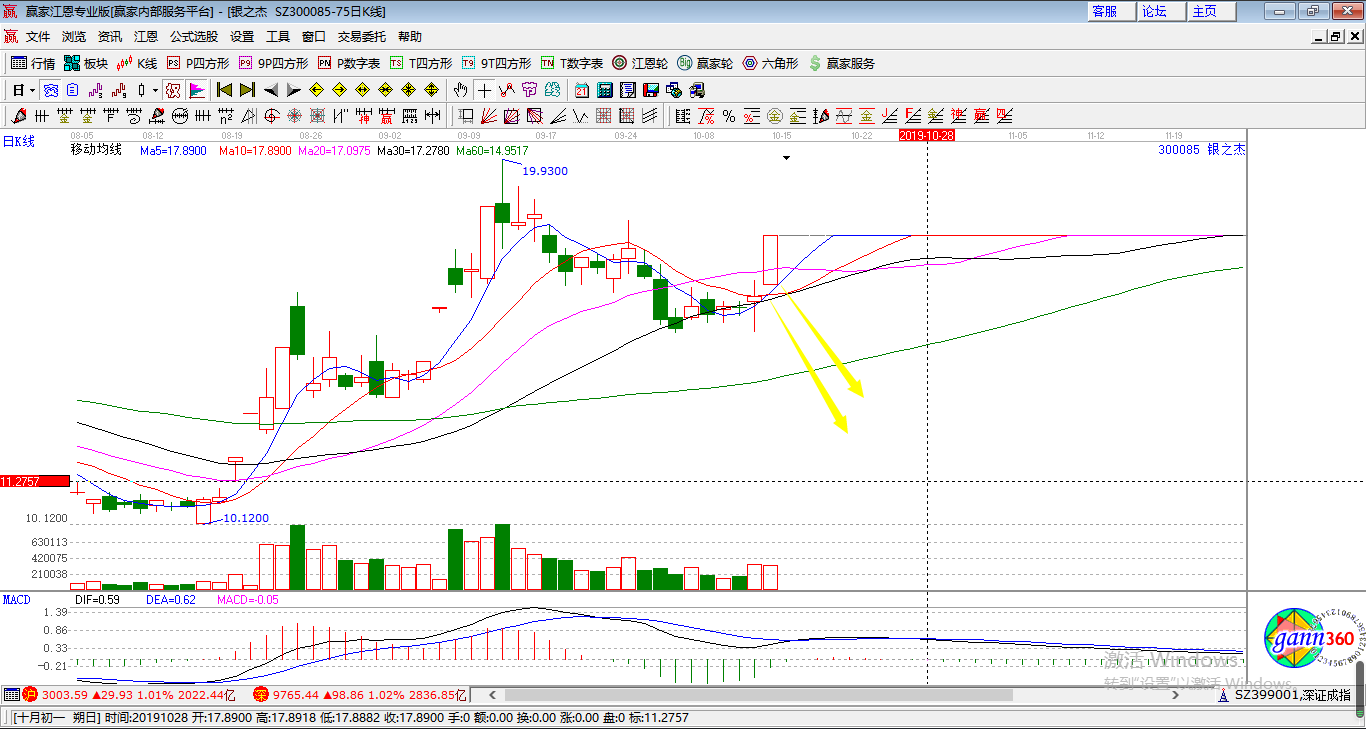Open the T数字表 time number table
The image size is (1366, 729).
pyautogui.click(x=572, y=63)
